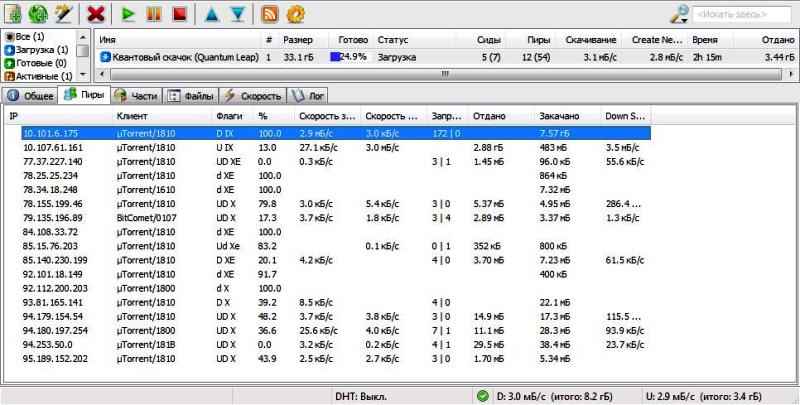
Task: Open the Файлы tab
Action: click(x=191, y=95)
